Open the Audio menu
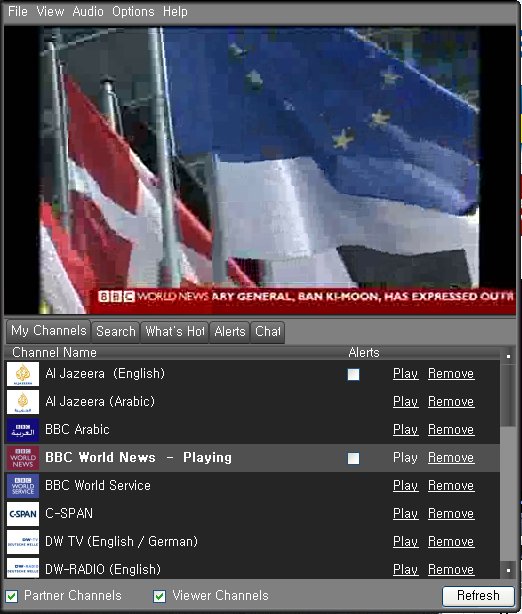The height and width of the screenshot is (614, 522). (88, 12)
